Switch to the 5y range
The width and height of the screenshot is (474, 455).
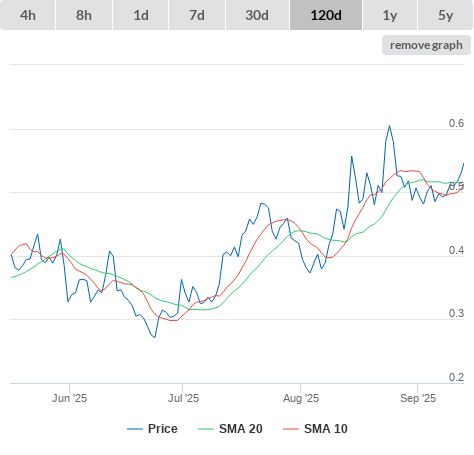tap(445, 15)
